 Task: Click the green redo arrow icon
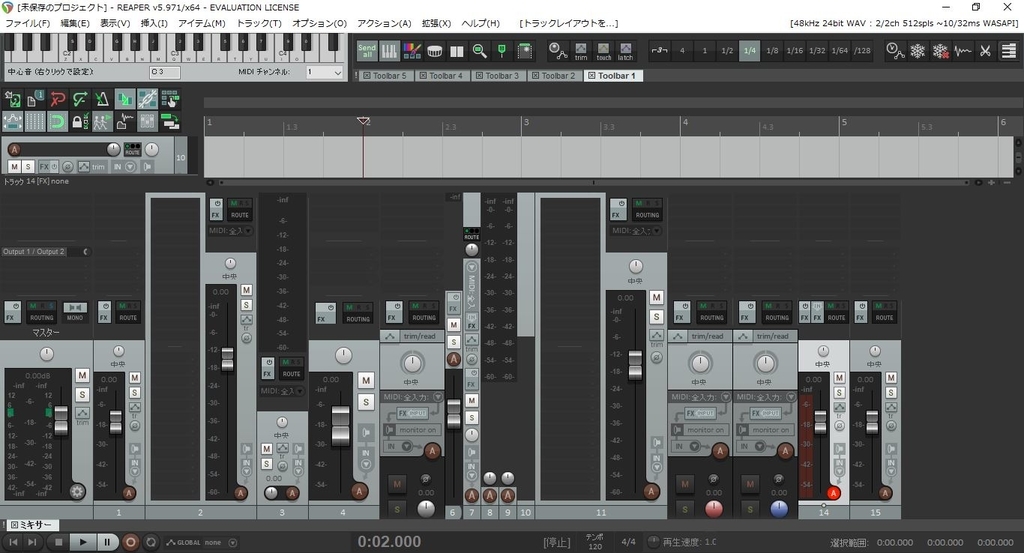coord(80,99)
